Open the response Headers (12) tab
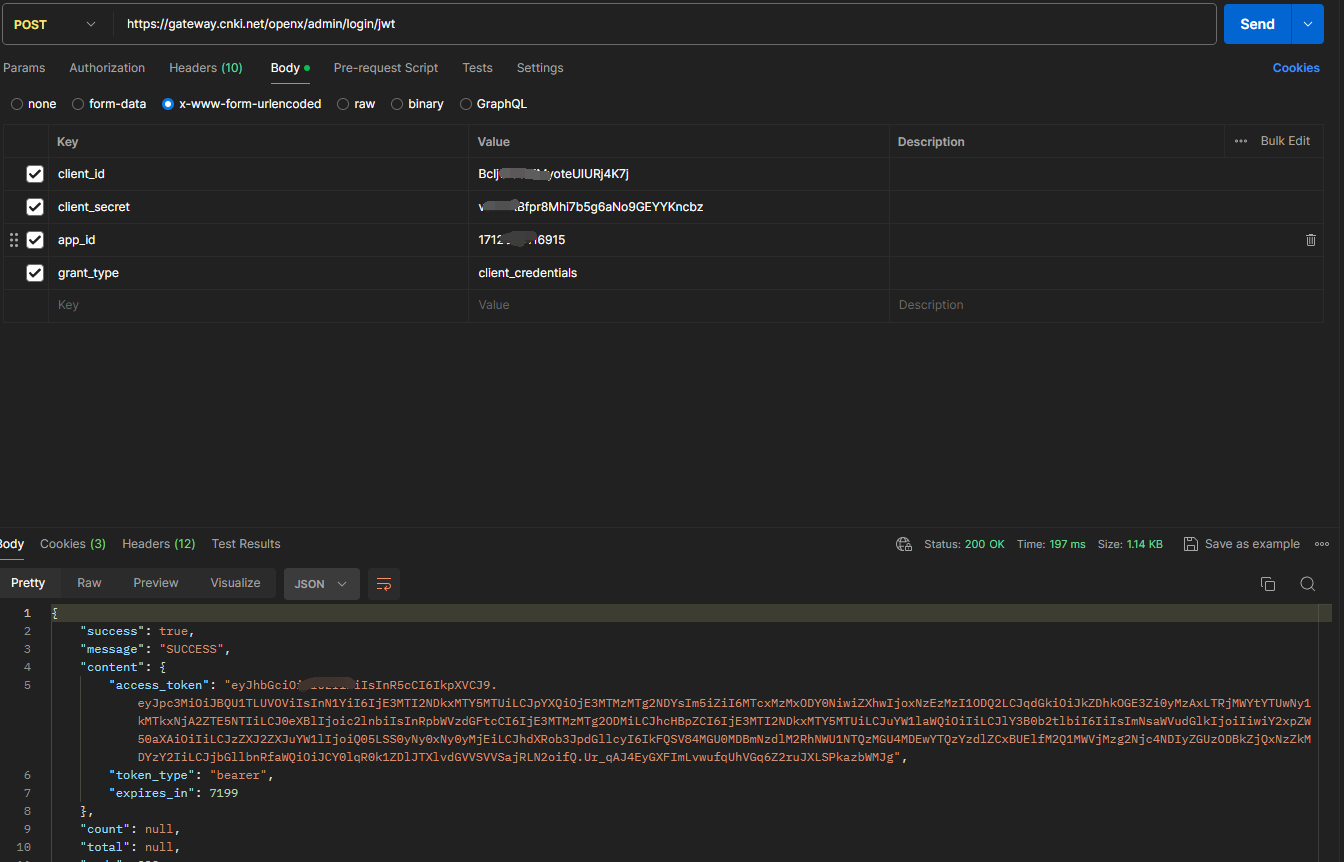1344x862 pixels. coord(159,544)
